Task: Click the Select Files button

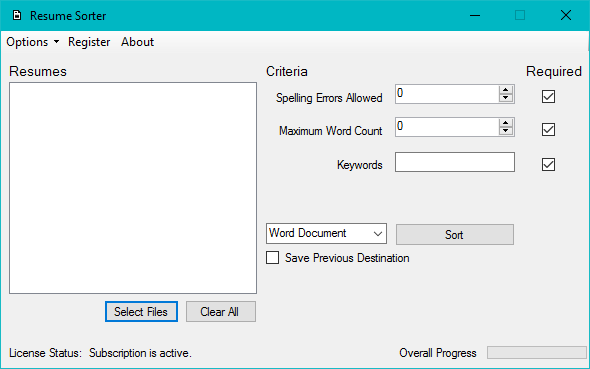Action: click(141, 311)
